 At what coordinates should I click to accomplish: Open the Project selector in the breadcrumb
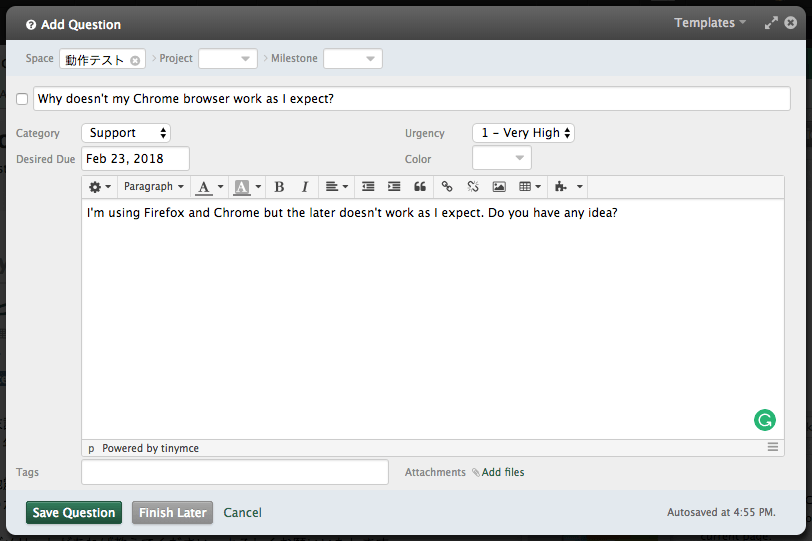pyautogui.click(x=228, y=59)
